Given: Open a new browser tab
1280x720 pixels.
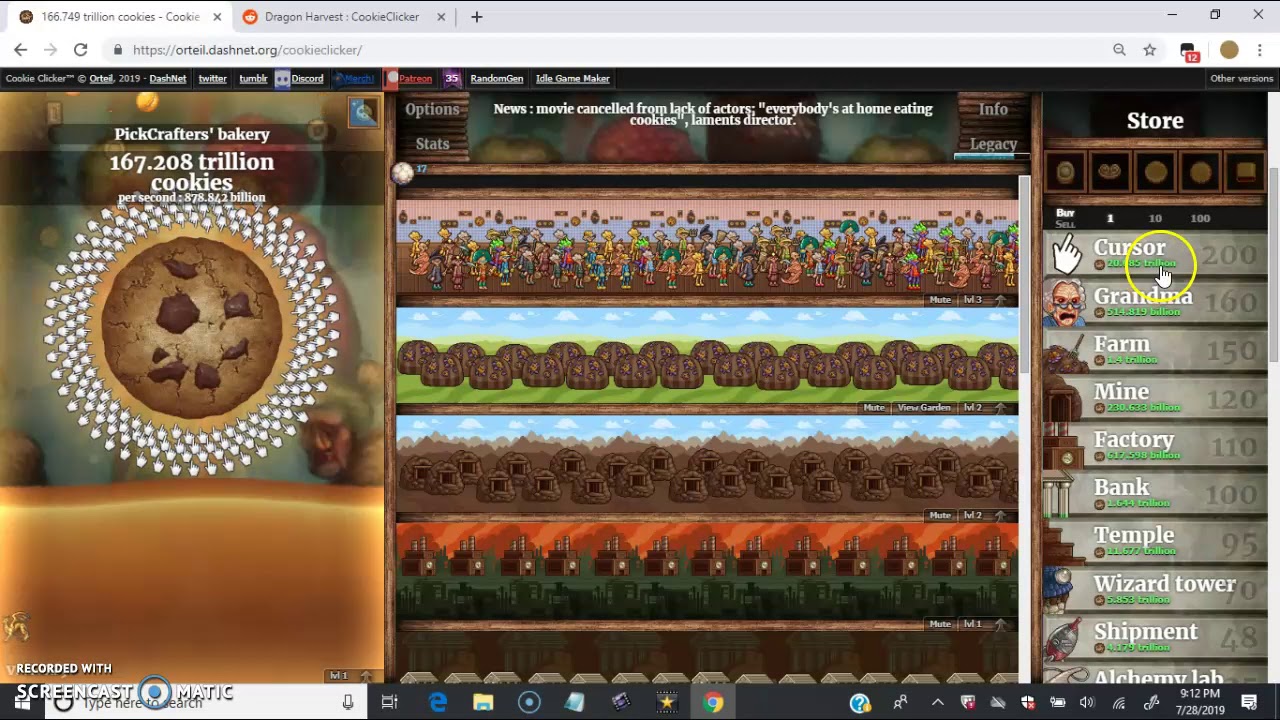Looking at the screenshot, I should 477,17.
